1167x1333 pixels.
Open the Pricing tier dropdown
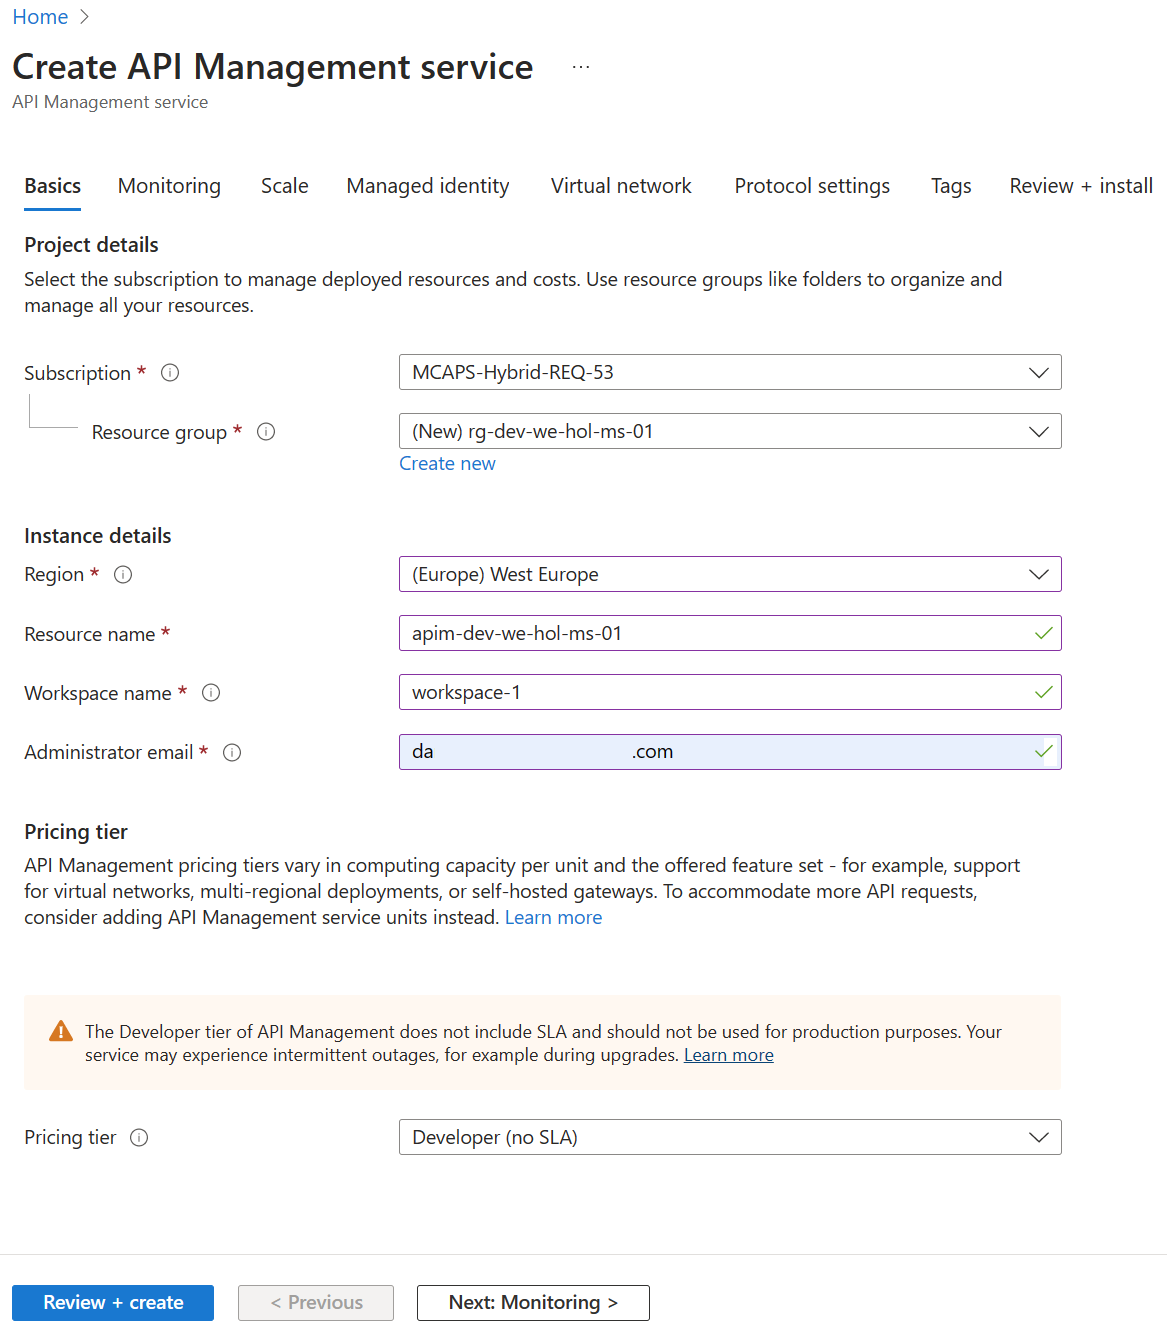(730, 1137)
